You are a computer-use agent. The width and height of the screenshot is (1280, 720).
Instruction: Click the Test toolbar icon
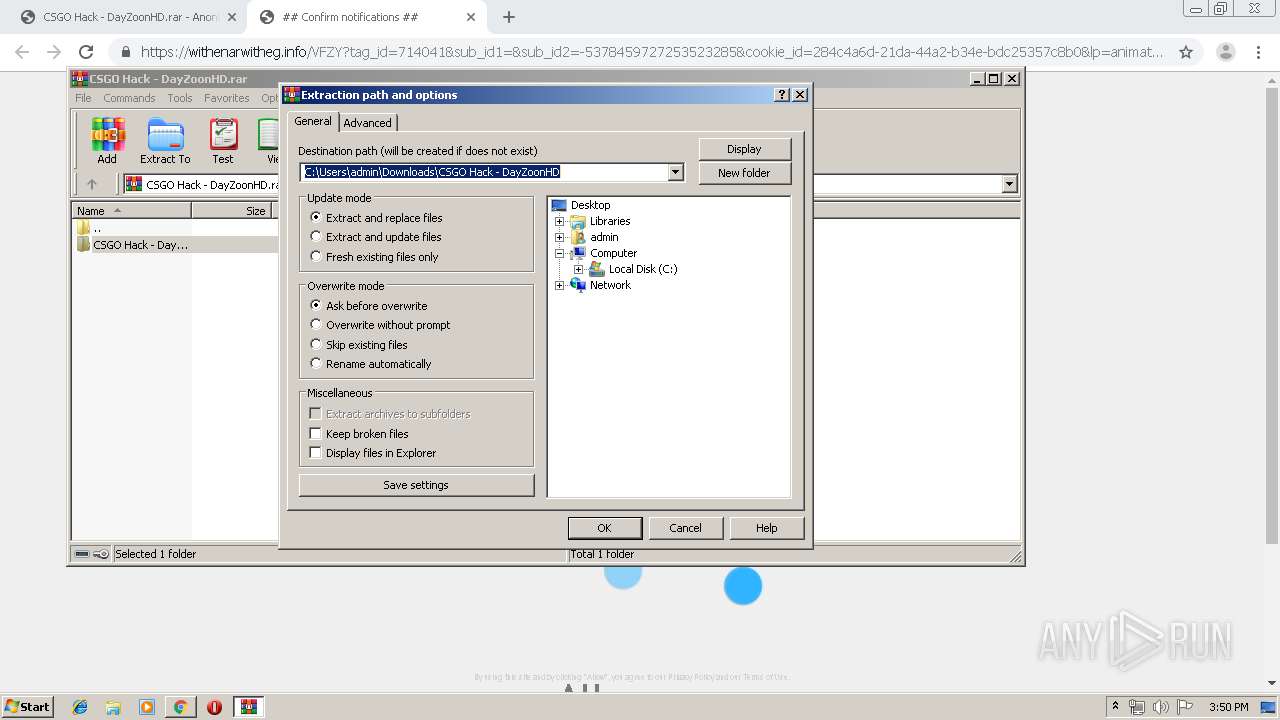click(x=223, y=141)
